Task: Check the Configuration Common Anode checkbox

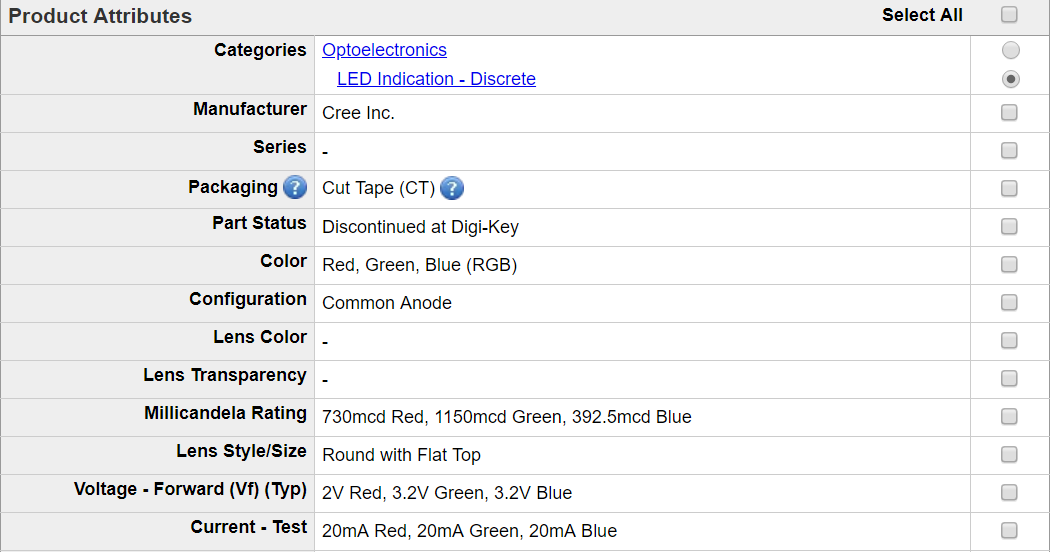Action: click(x=1009, y=302)
